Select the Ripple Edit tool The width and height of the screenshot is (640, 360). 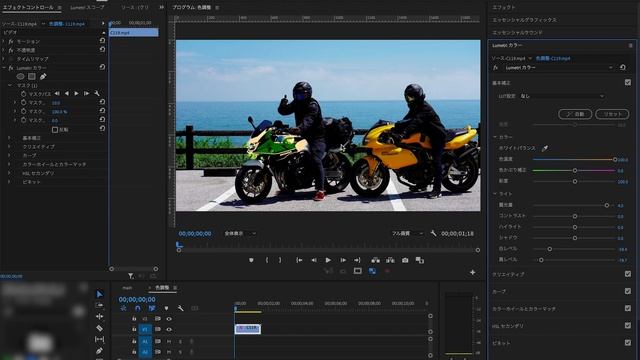(x=99, y=316)
